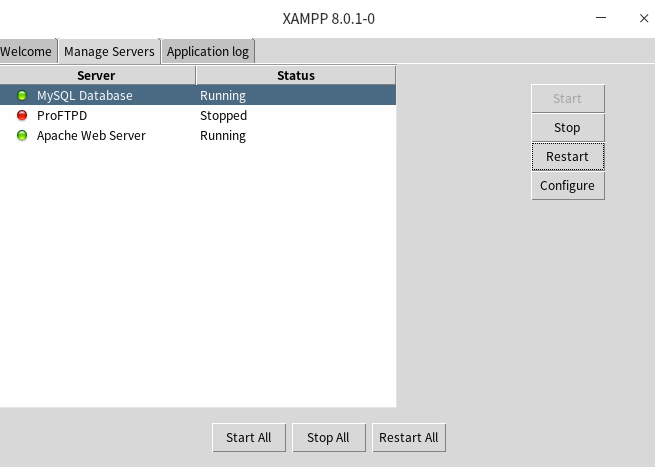Click the red status icon beside ProFTPD
This screenshot has height=467, width=655.
[22, 115]
